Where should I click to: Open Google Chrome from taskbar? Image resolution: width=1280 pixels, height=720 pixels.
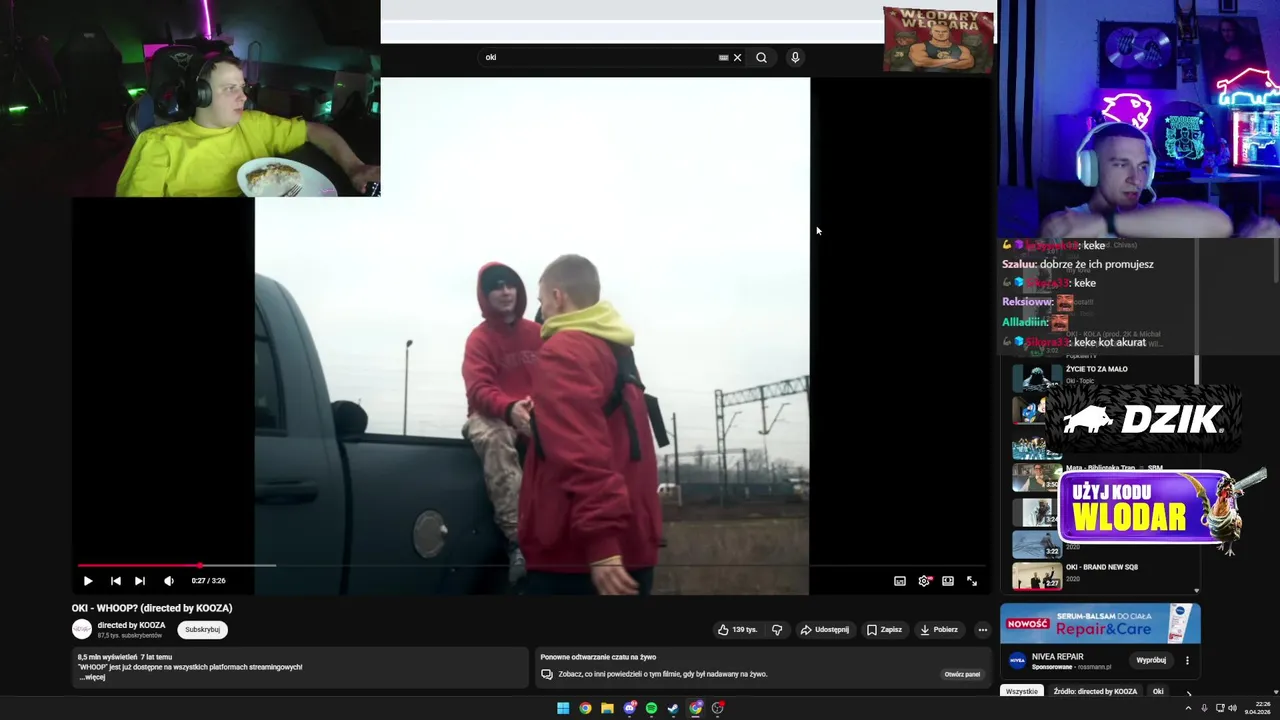click(x=585, y=708)
